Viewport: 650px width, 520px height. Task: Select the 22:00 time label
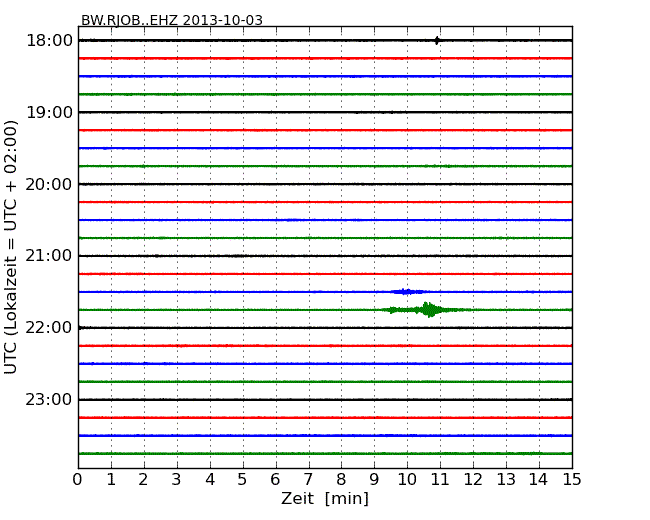[x=49, y=328]
